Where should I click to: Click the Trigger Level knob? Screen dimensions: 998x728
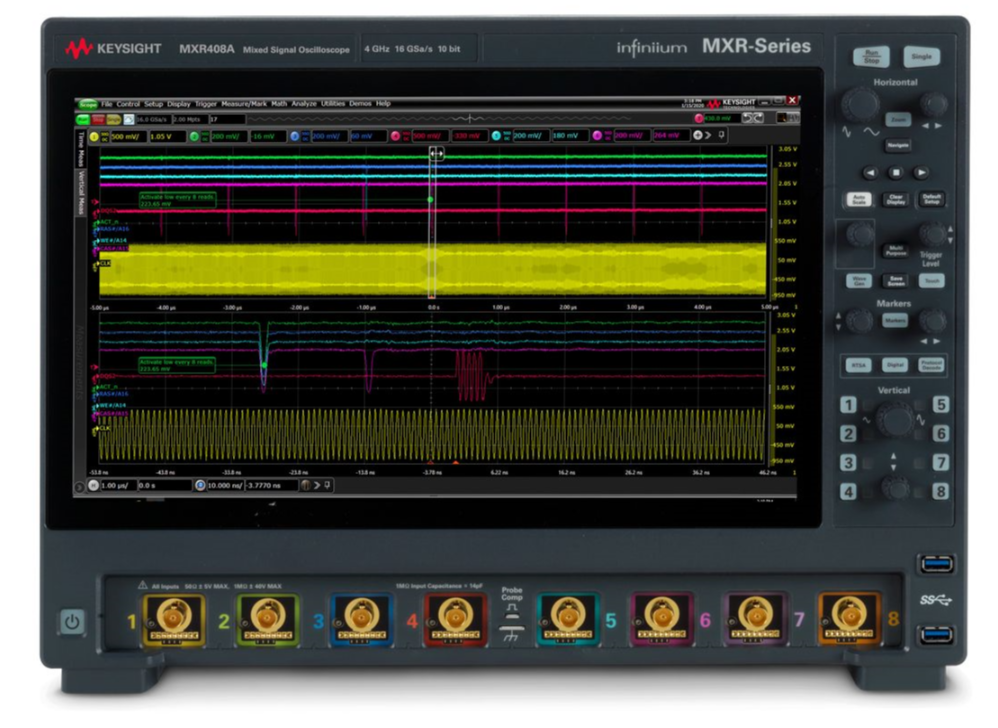click(932, 235)
